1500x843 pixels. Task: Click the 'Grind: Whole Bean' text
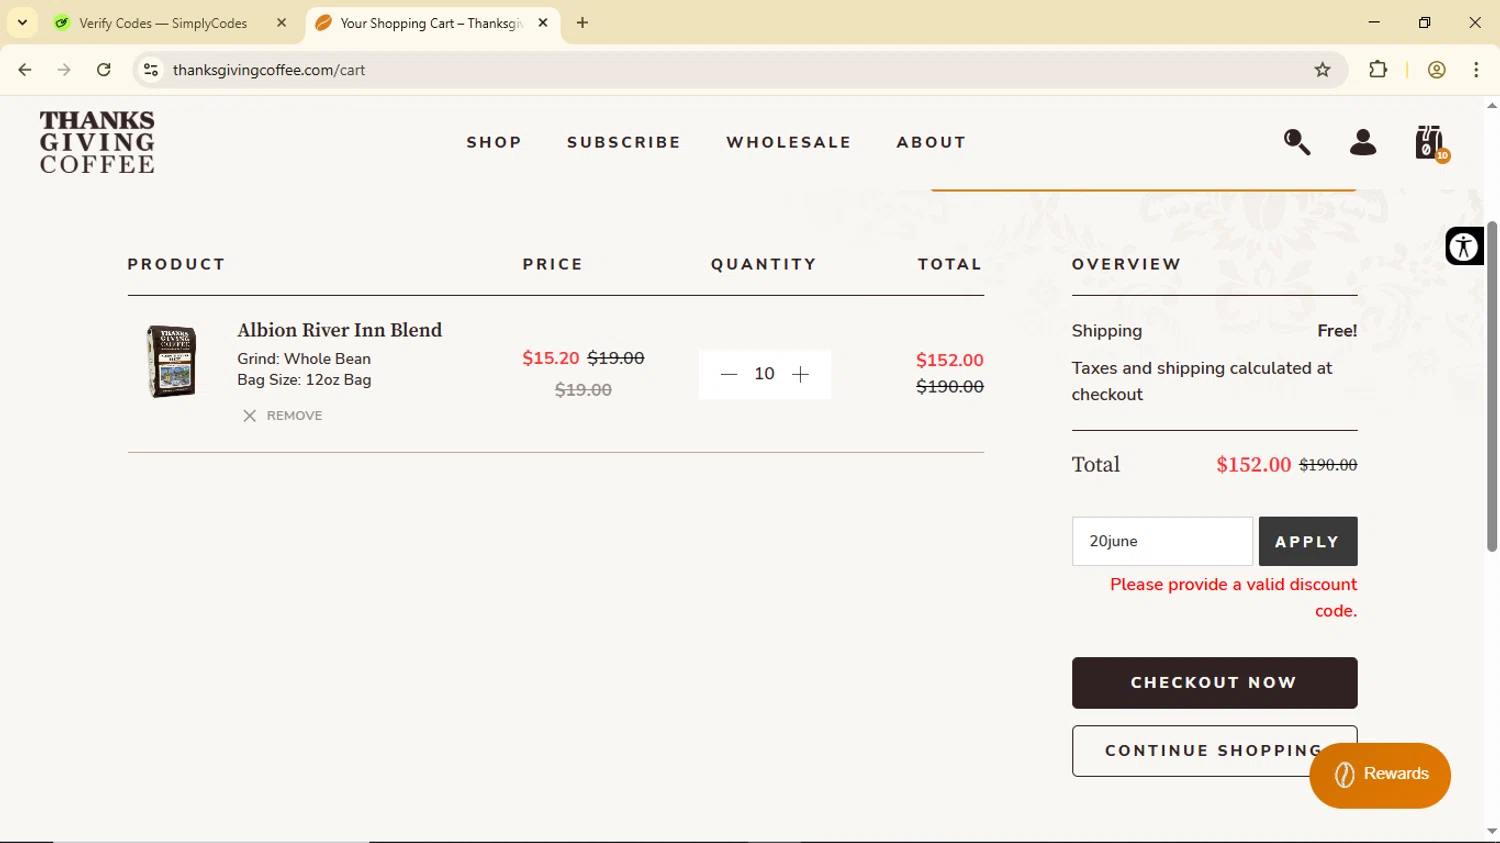pos(304,359)
